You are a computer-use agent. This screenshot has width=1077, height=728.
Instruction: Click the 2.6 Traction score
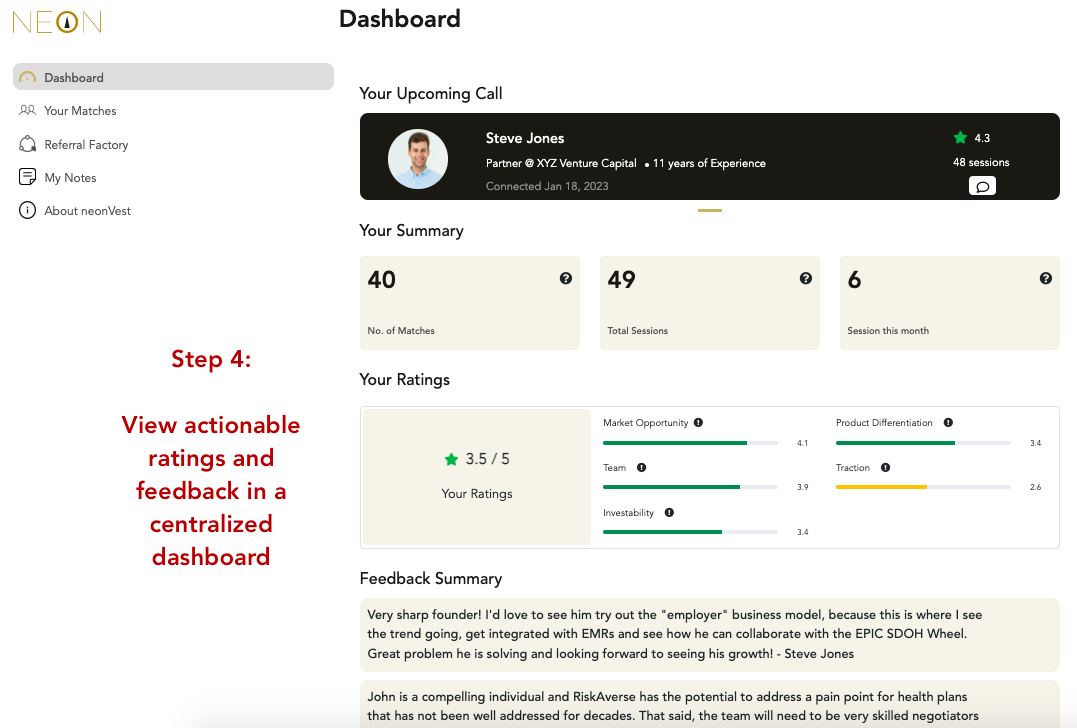1035,487
